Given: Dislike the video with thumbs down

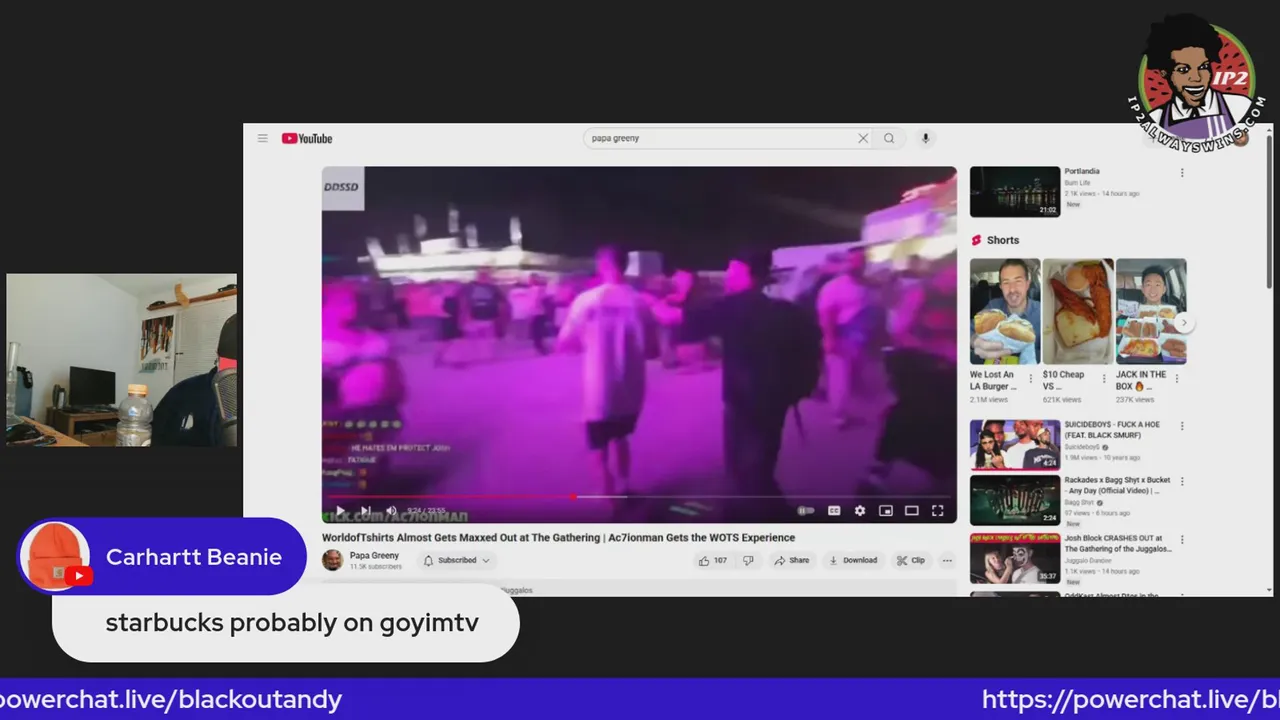Looking at the screenshot, I should [748, 560].
